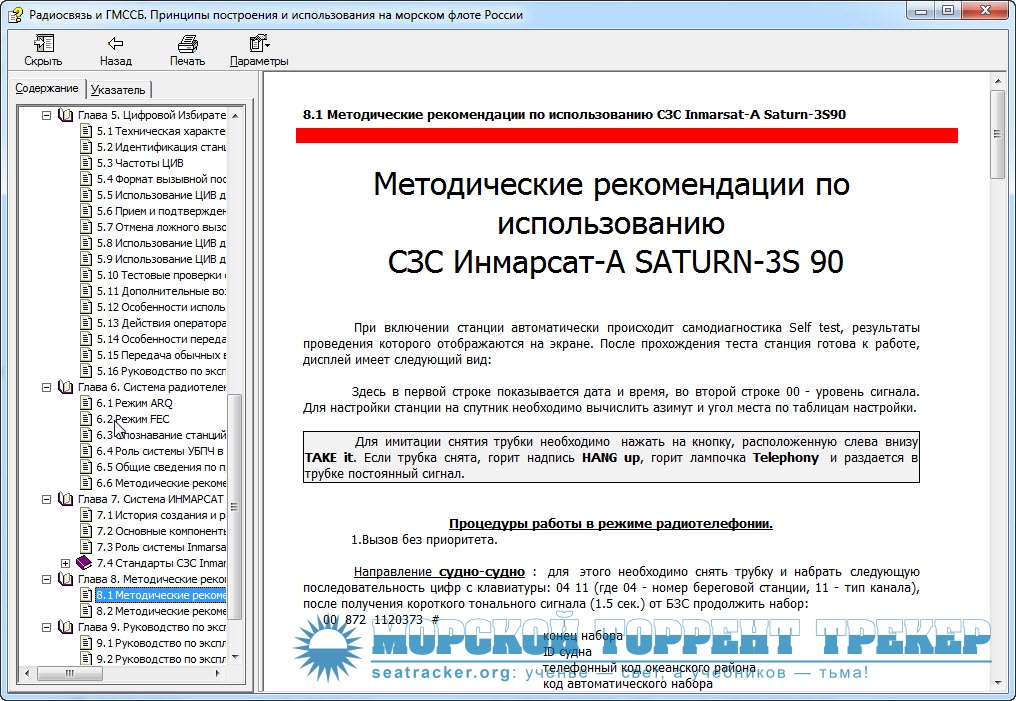Click the help window title bar icon

16,14
